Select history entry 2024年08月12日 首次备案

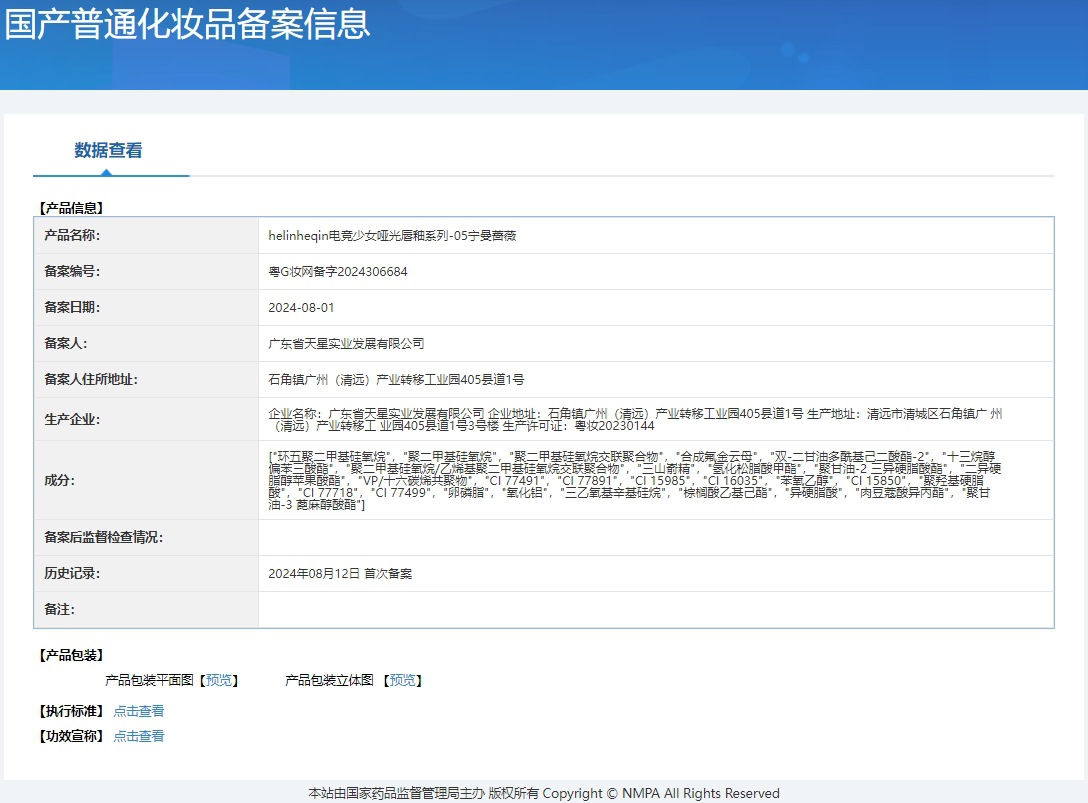pos(340,573)
